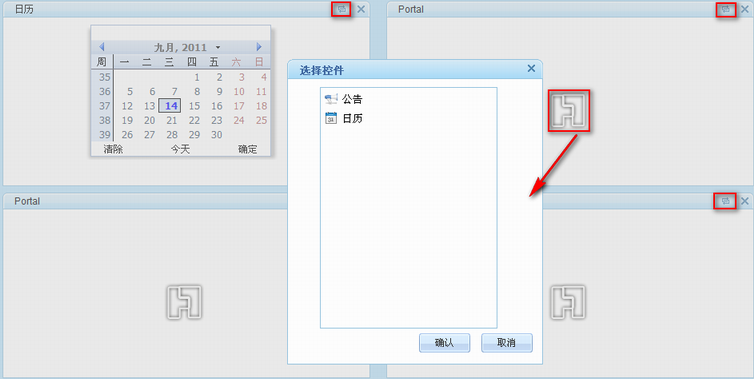This screenshot has height=379, width=754.
Task: Open widget selector icon in lower-right panel header
Action: click(x=726, y=201)
